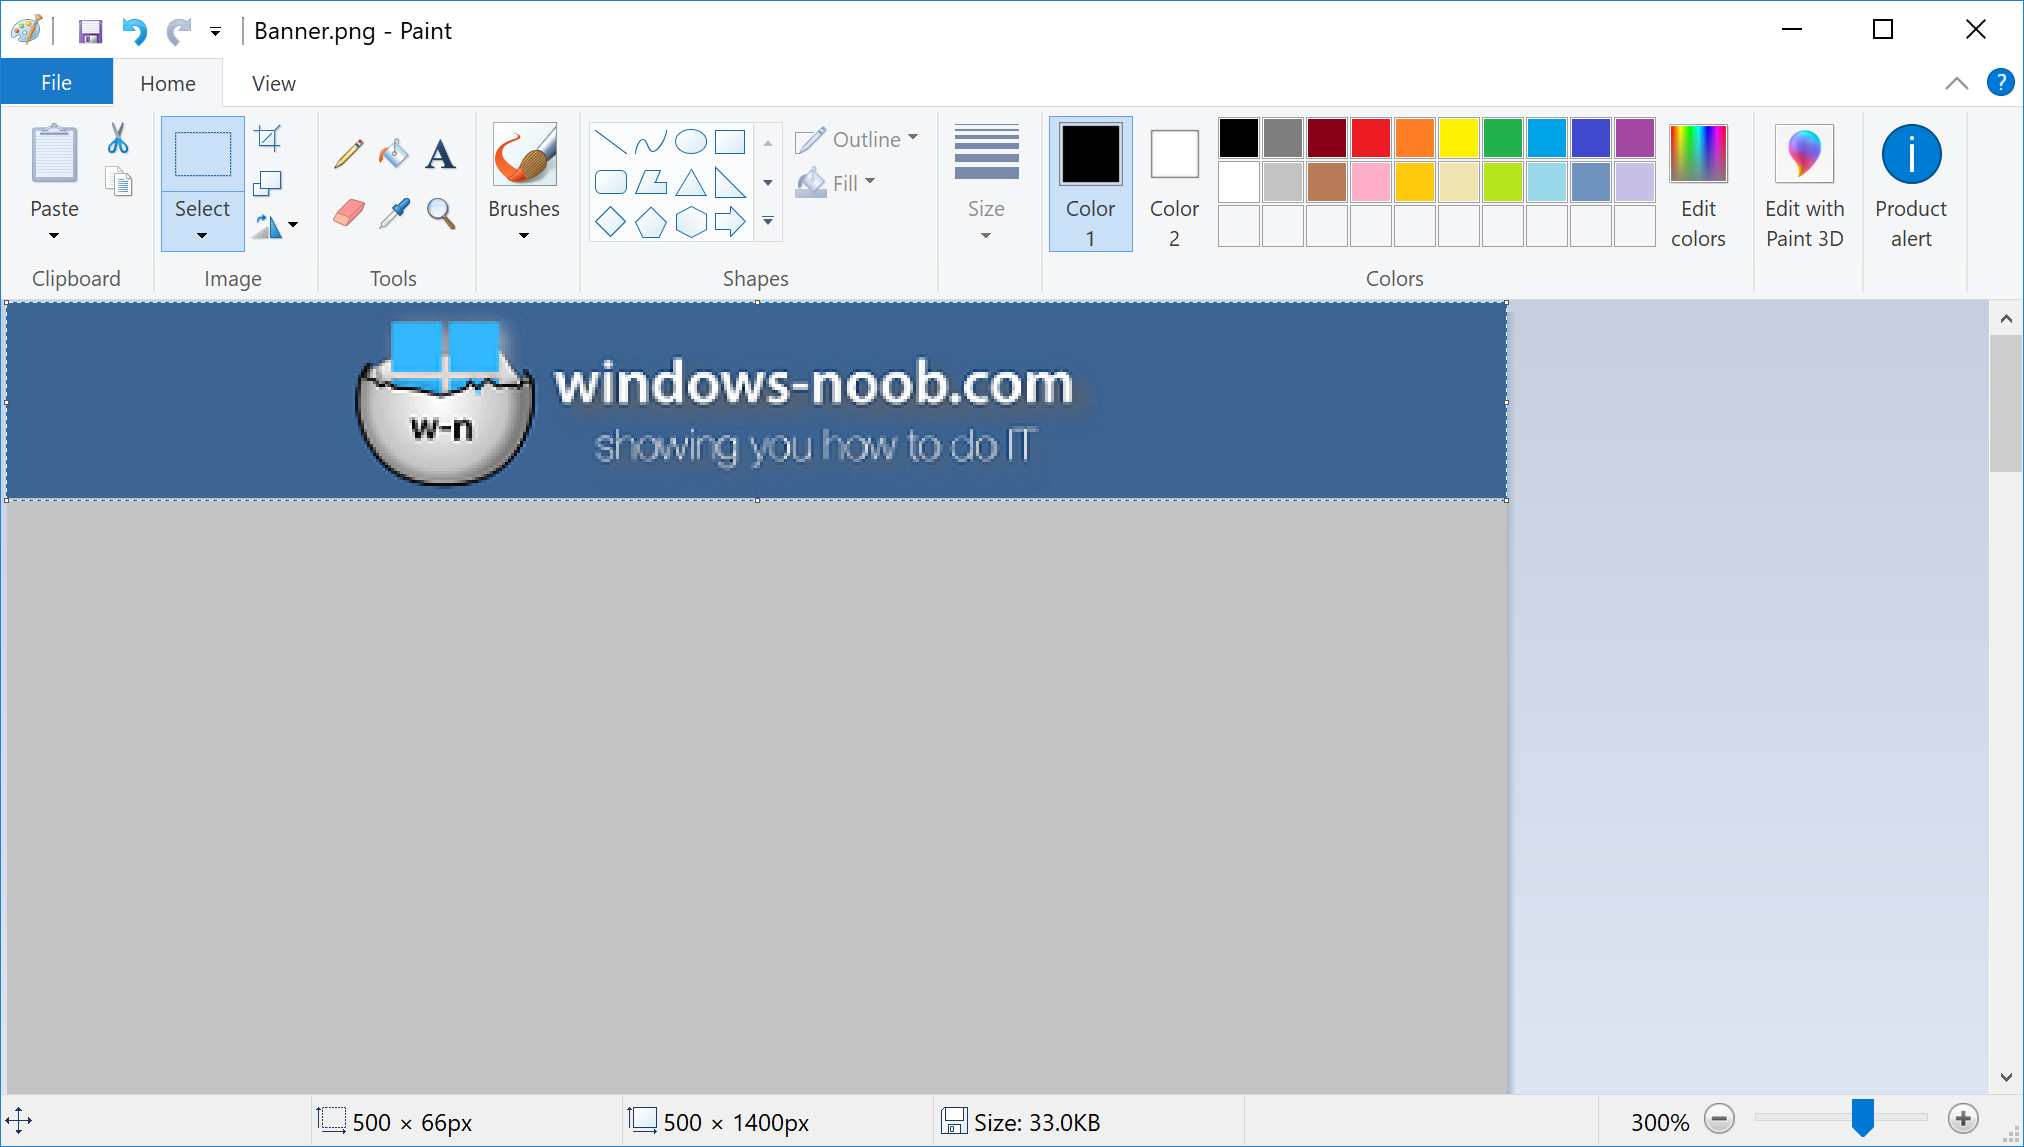This screenshot has width=2024, height=1147.
Task: Click the vertical scrollbar up arrow
Action: [2006, 319]
